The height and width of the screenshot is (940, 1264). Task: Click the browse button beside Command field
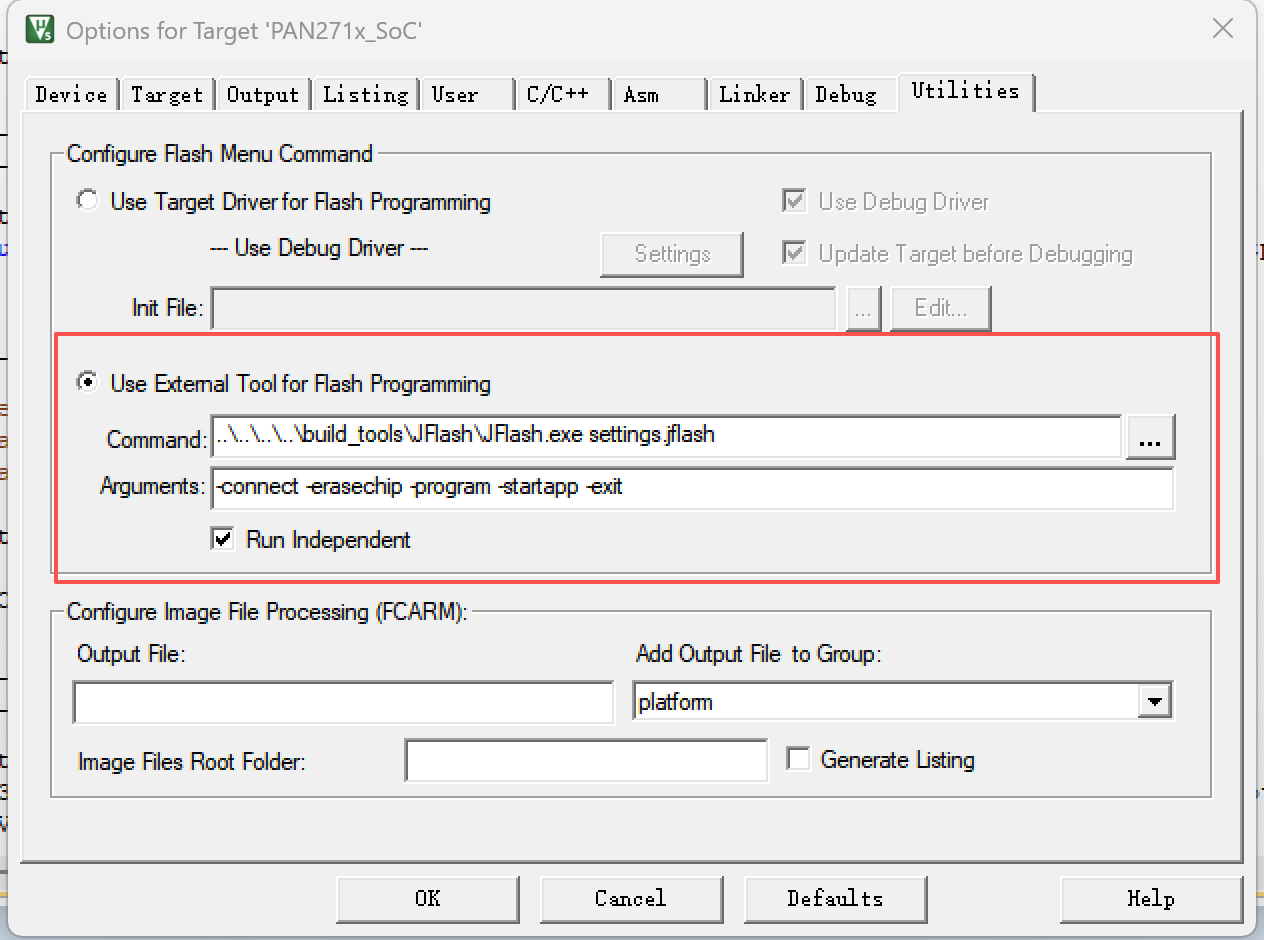pos(1150,438)
